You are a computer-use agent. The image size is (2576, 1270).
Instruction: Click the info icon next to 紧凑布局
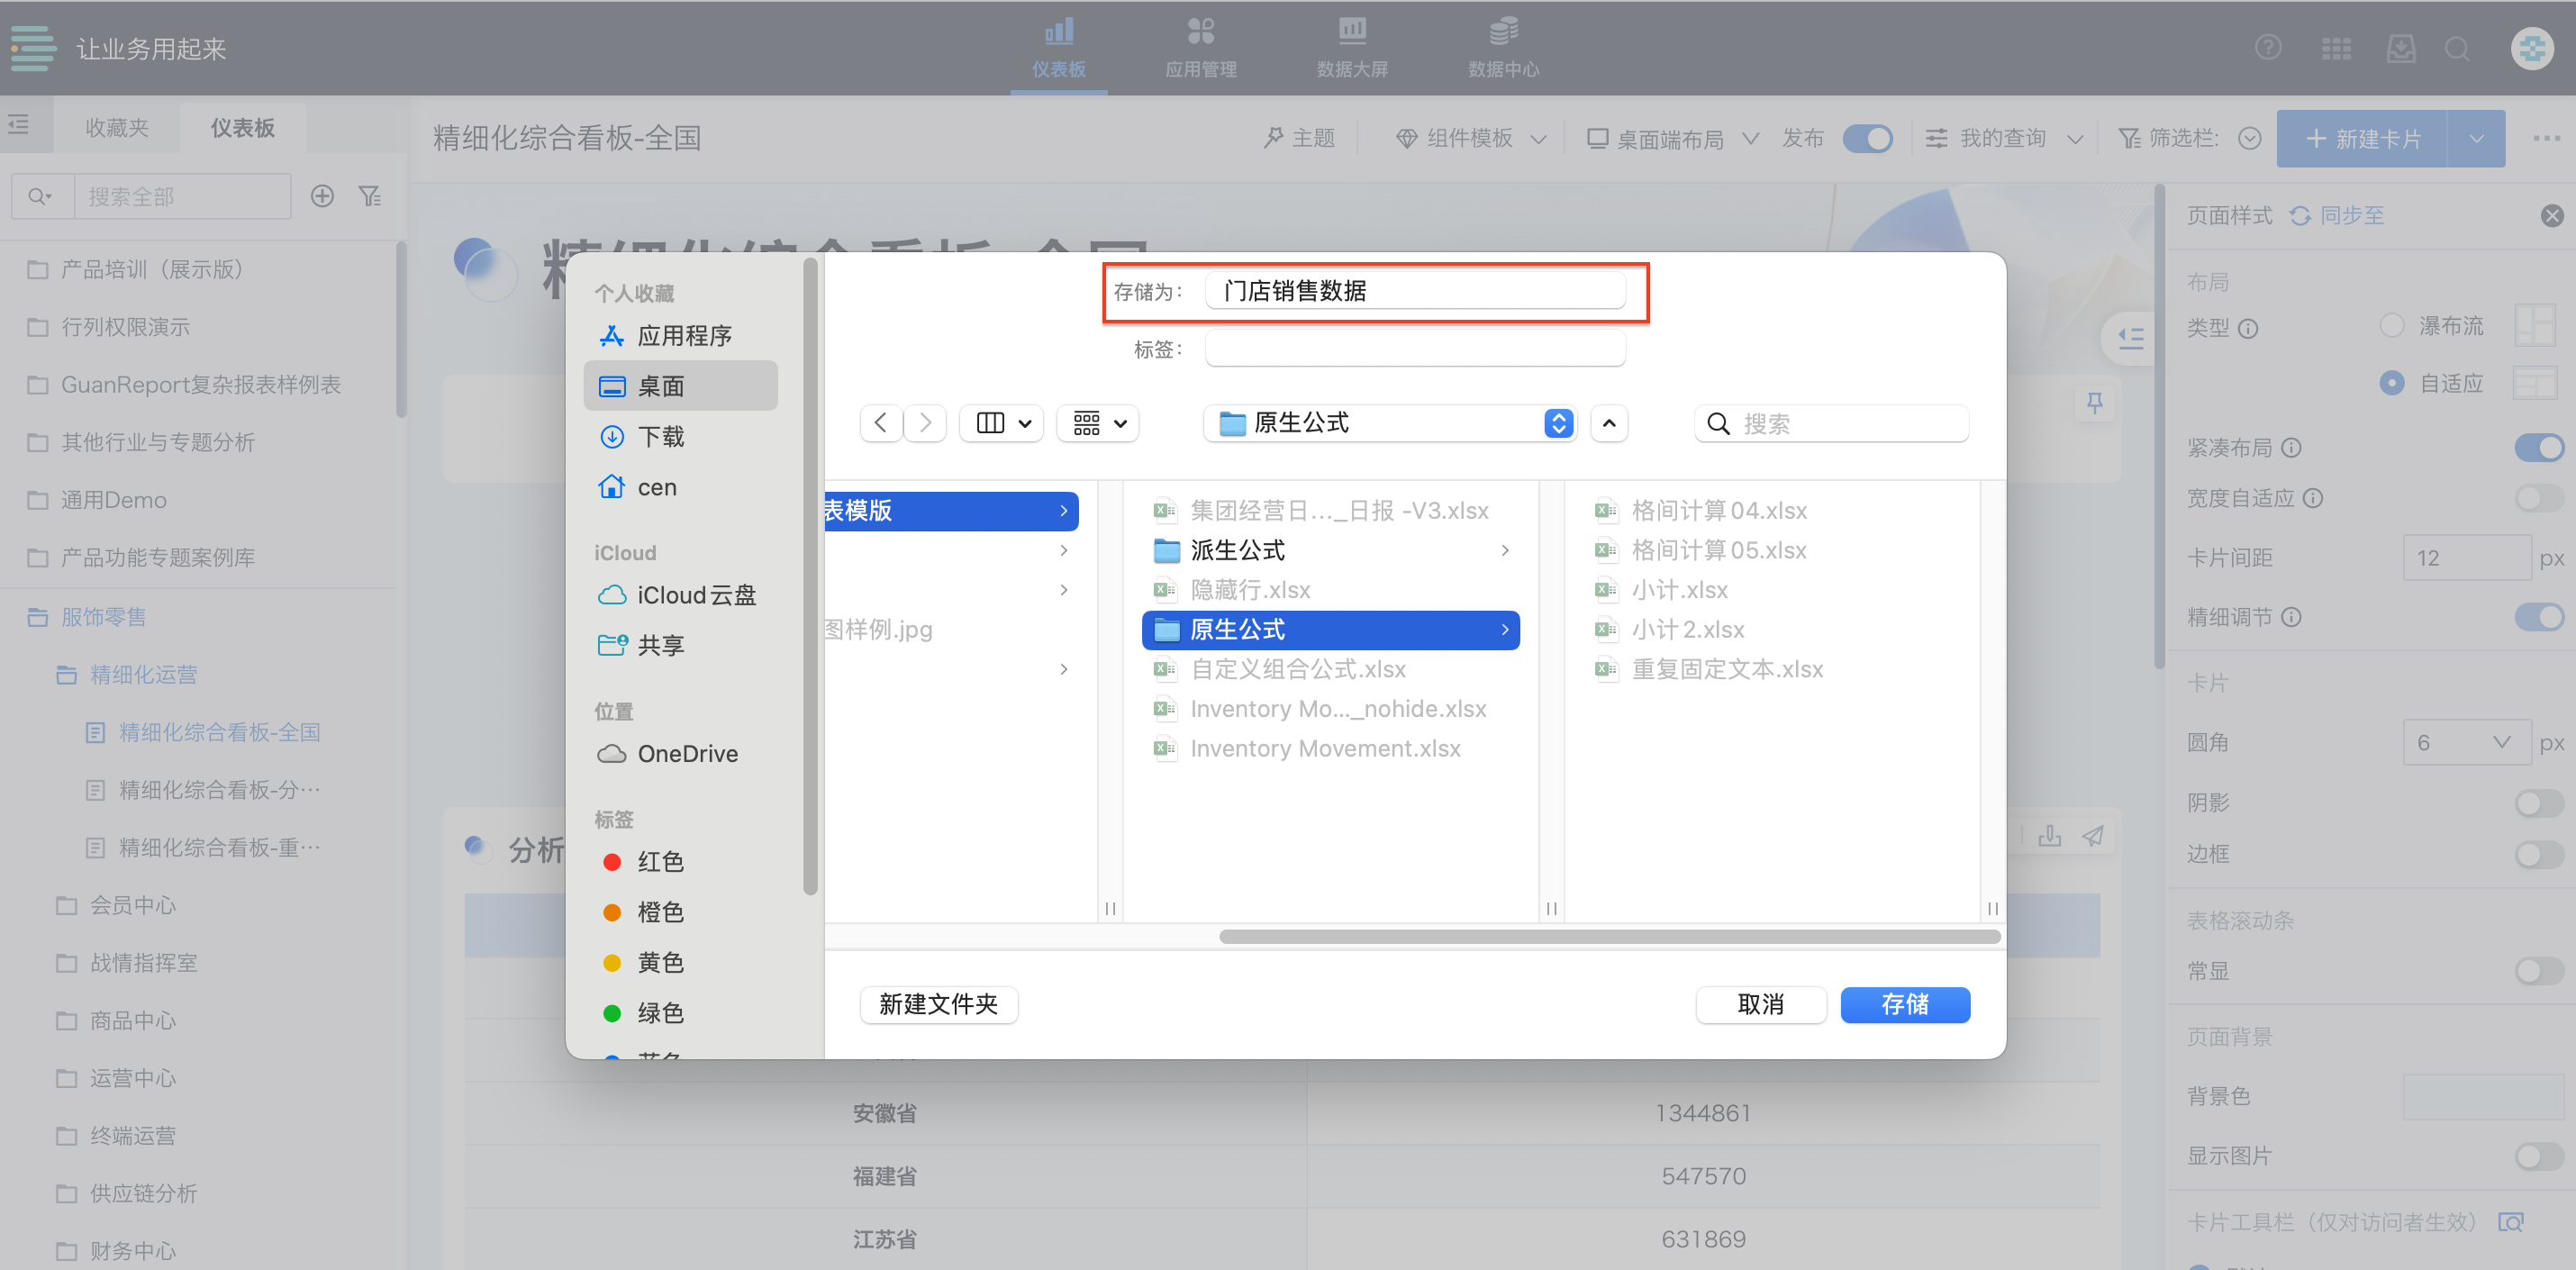[2291, 448]
